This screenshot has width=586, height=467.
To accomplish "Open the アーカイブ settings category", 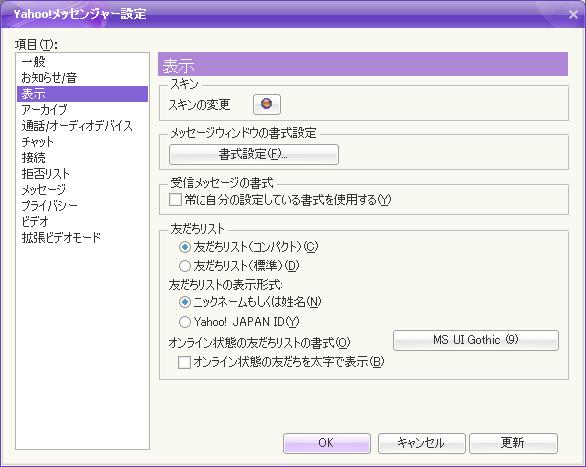I will coord(82,110).
